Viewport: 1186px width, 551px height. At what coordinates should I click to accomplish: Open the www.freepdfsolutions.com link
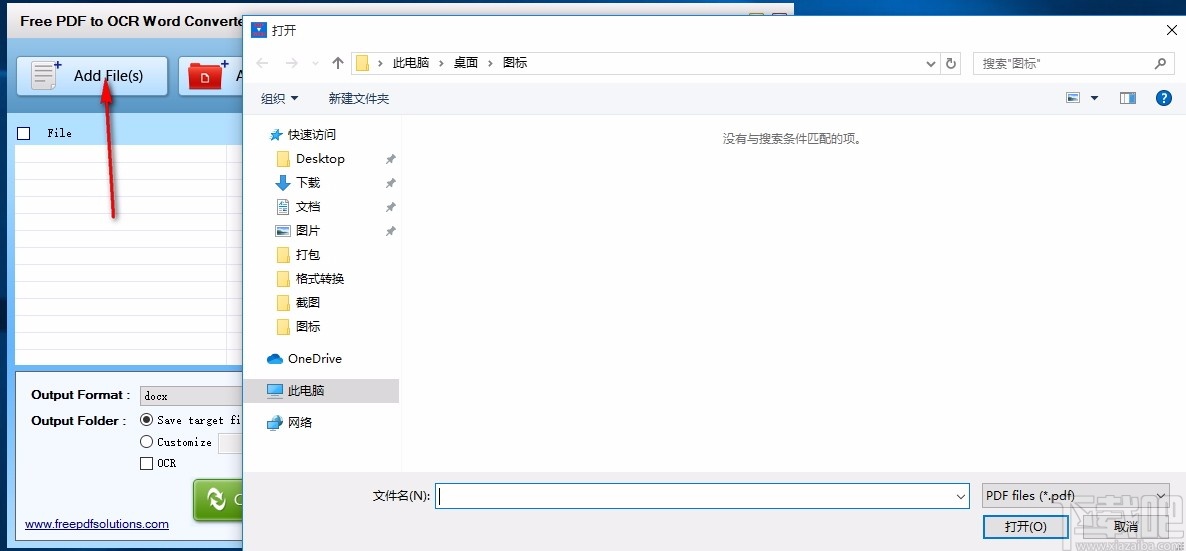(x=97, y=524)
